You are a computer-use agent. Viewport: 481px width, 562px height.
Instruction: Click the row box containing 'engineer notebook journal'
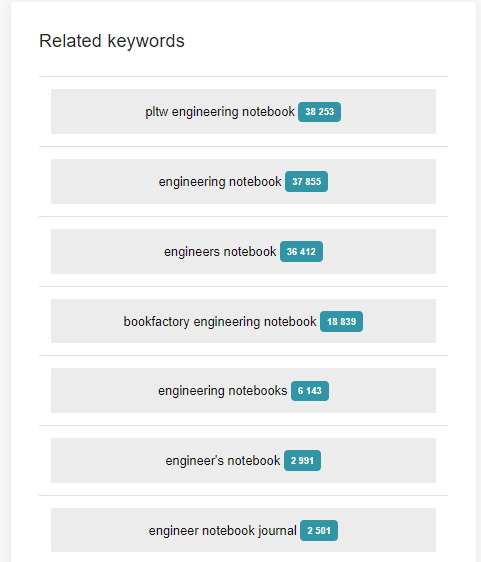pyautogui.click(x=243, y=530)
